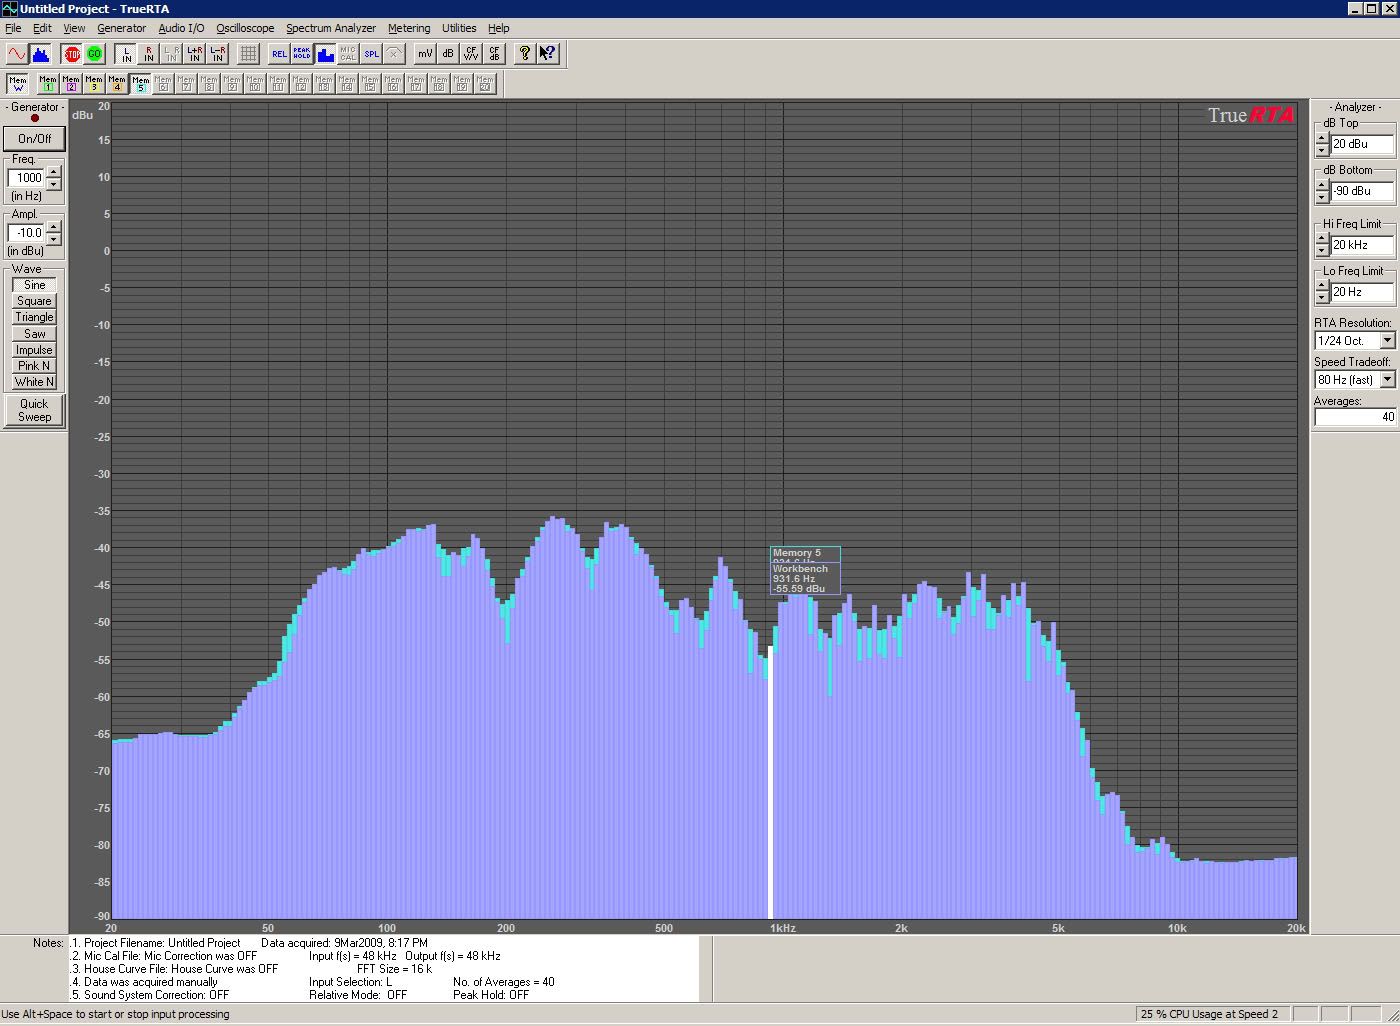Image resolution: width=1400 pixels, height=1026 pixels.
Task: Select the Mem W workbench memory icon
Action: click(x=17, y=84)
